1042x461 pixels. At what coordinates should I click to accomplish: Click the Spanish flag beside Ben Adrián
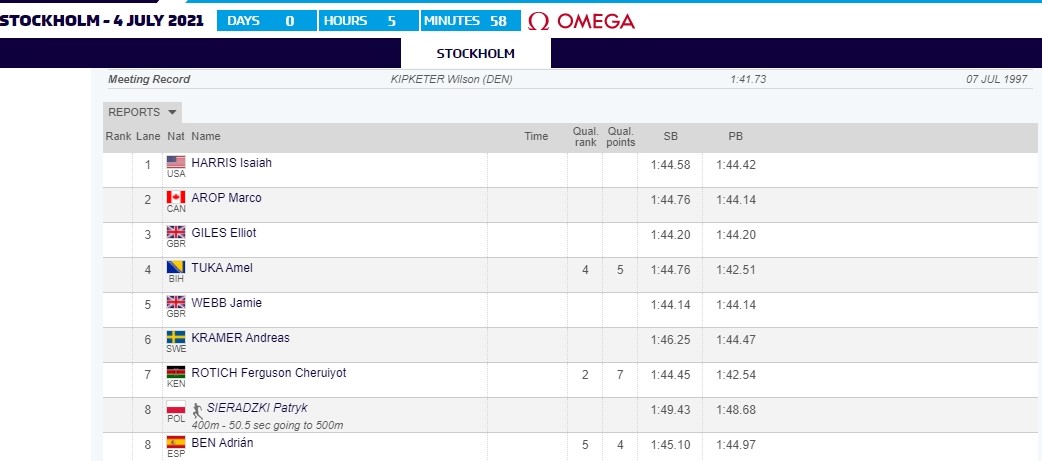pos(176,442)
